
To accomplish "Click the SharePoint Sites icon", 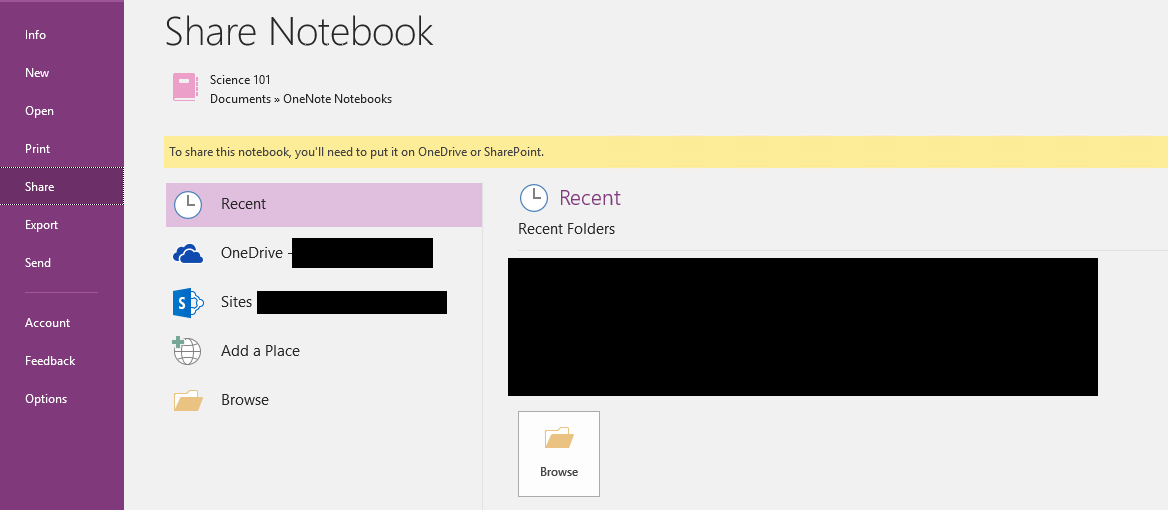I will pos(188,302).
